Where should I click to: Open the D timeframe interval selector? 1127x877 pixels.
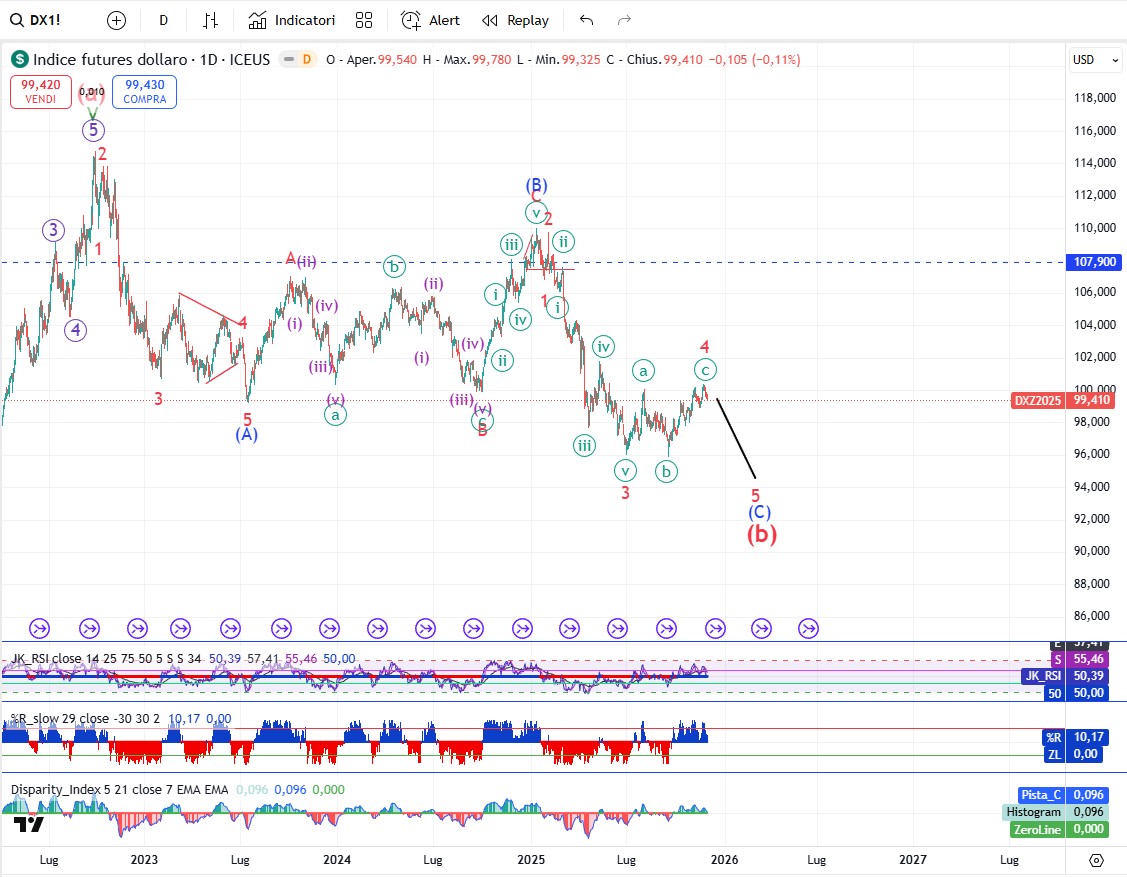(x=163, y=20)
